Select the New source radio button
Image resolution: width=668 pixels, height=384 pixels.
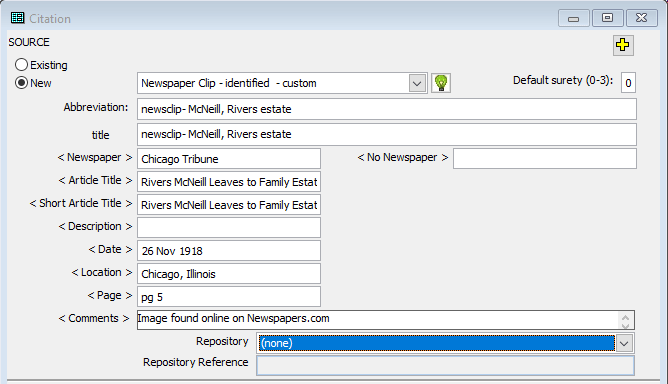point(21,83)
